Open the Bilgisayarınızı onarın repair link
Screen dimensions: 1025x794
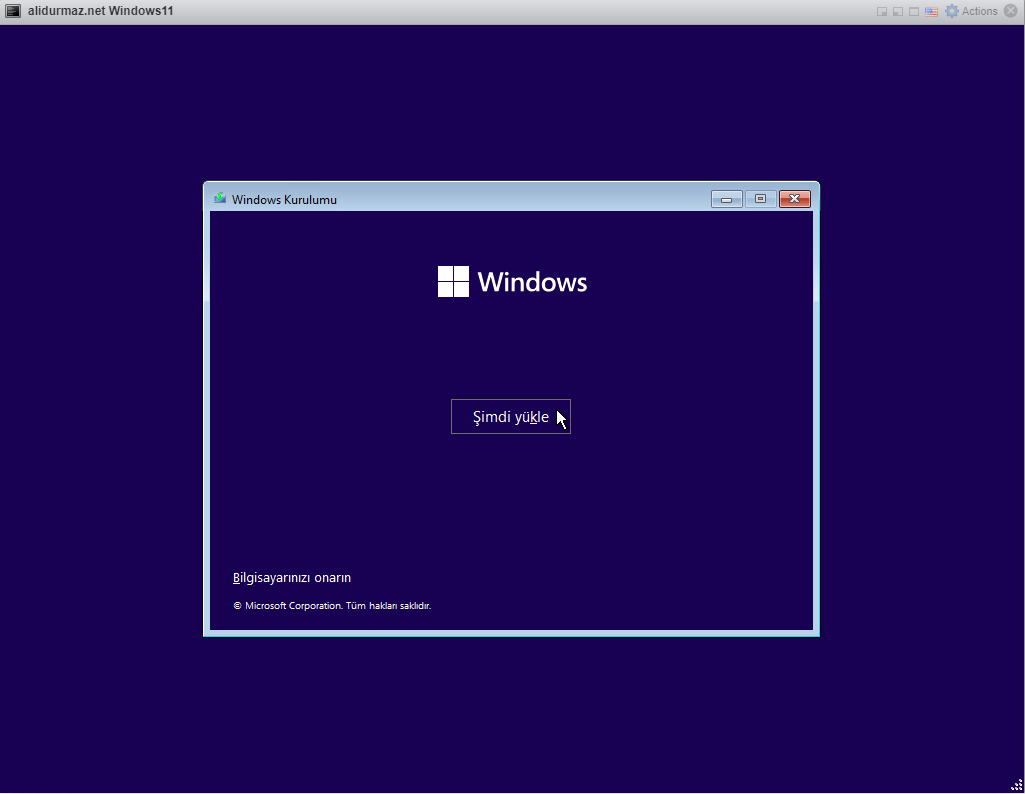click(292, 578)
